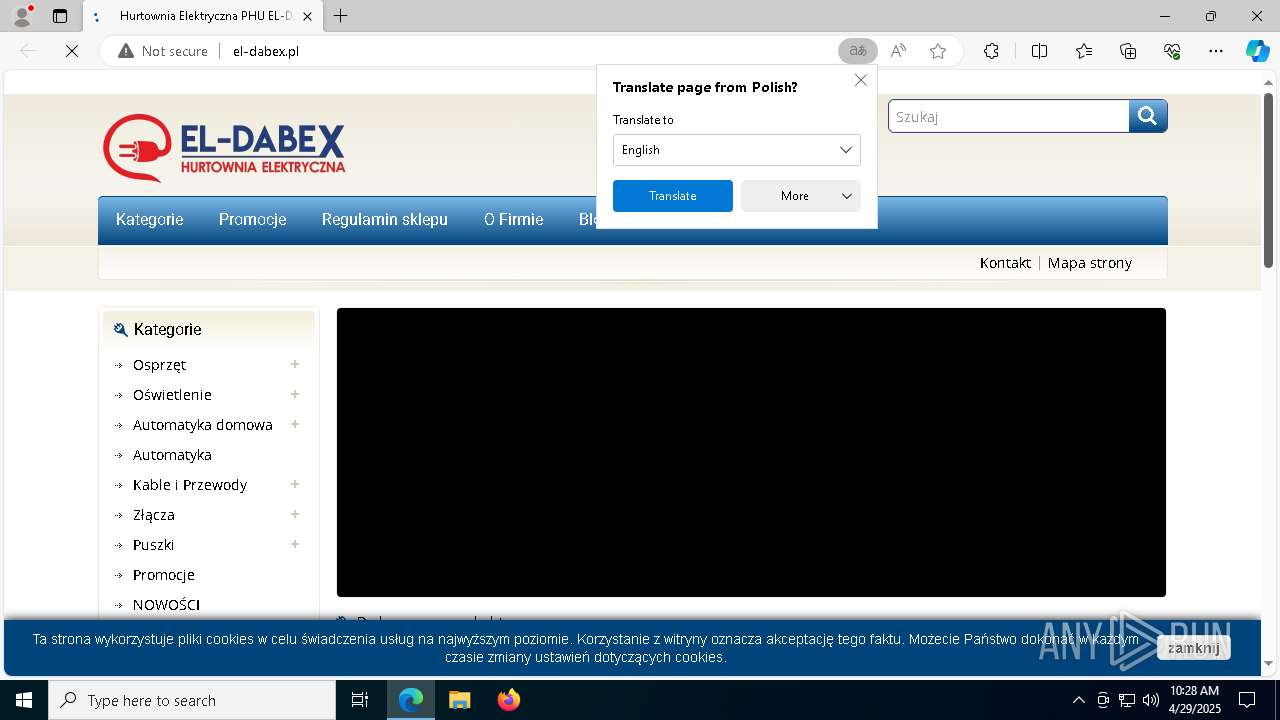The height and width of the screenshot is (720, 1280).
Task: Expand the More options dropdown
Action: (800, 196)
